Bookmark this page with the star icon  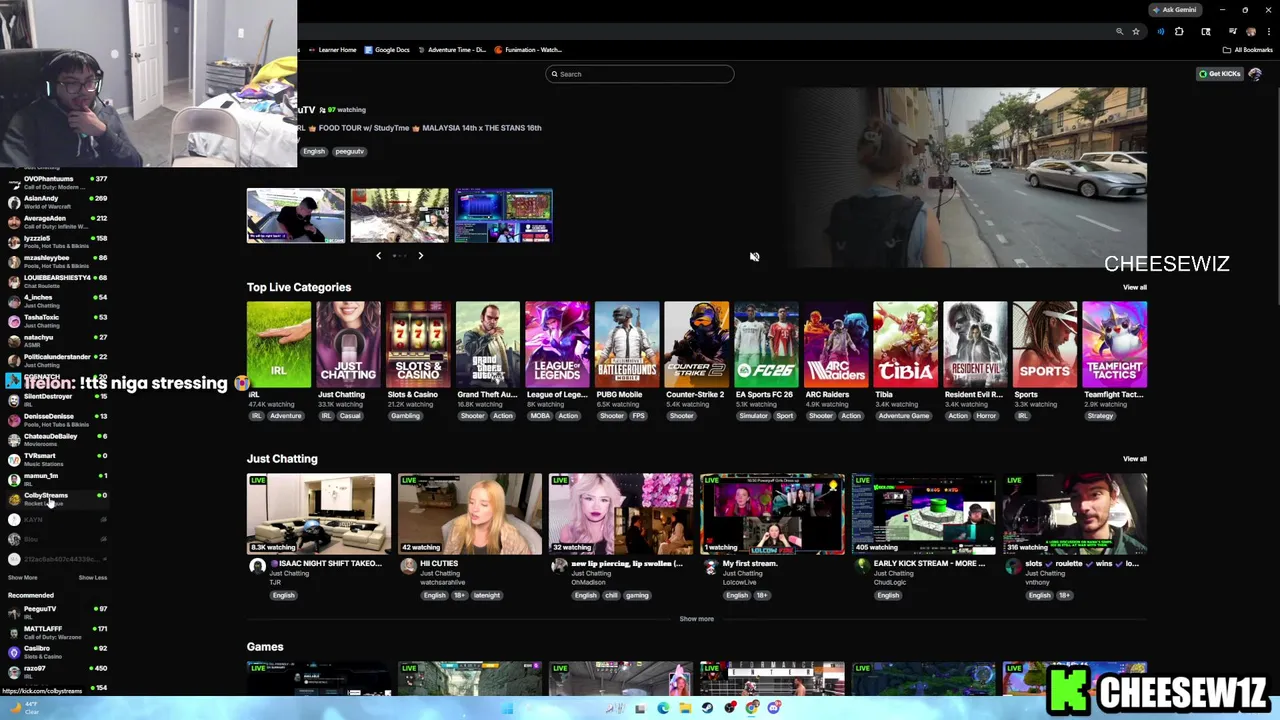click(1135, 32)
